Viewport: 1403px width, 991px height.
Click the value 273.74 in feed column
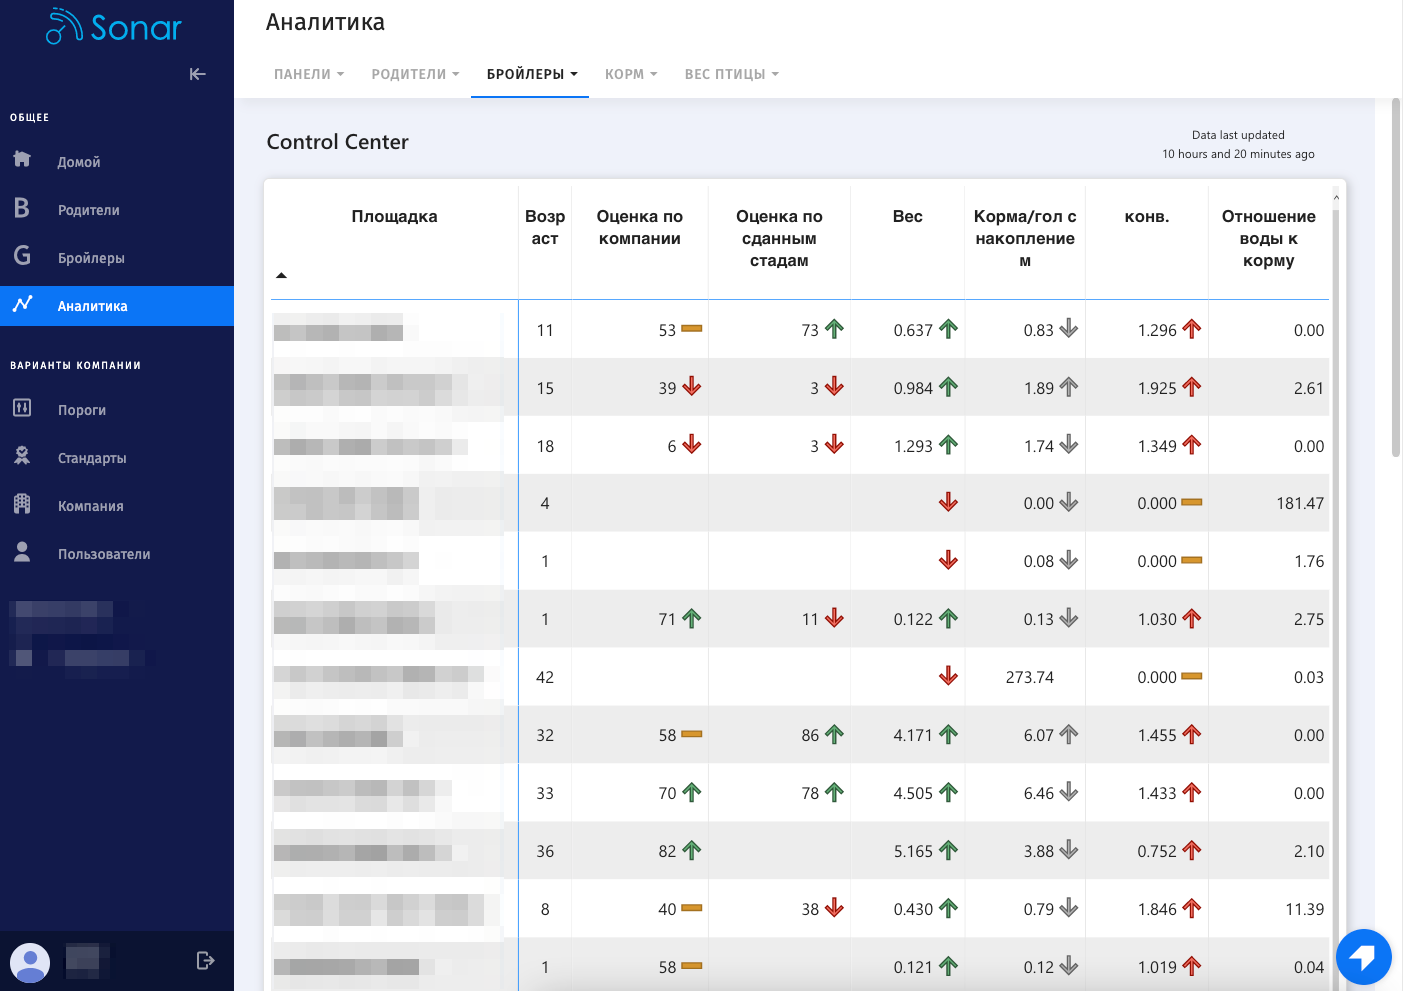[1030, 677]
